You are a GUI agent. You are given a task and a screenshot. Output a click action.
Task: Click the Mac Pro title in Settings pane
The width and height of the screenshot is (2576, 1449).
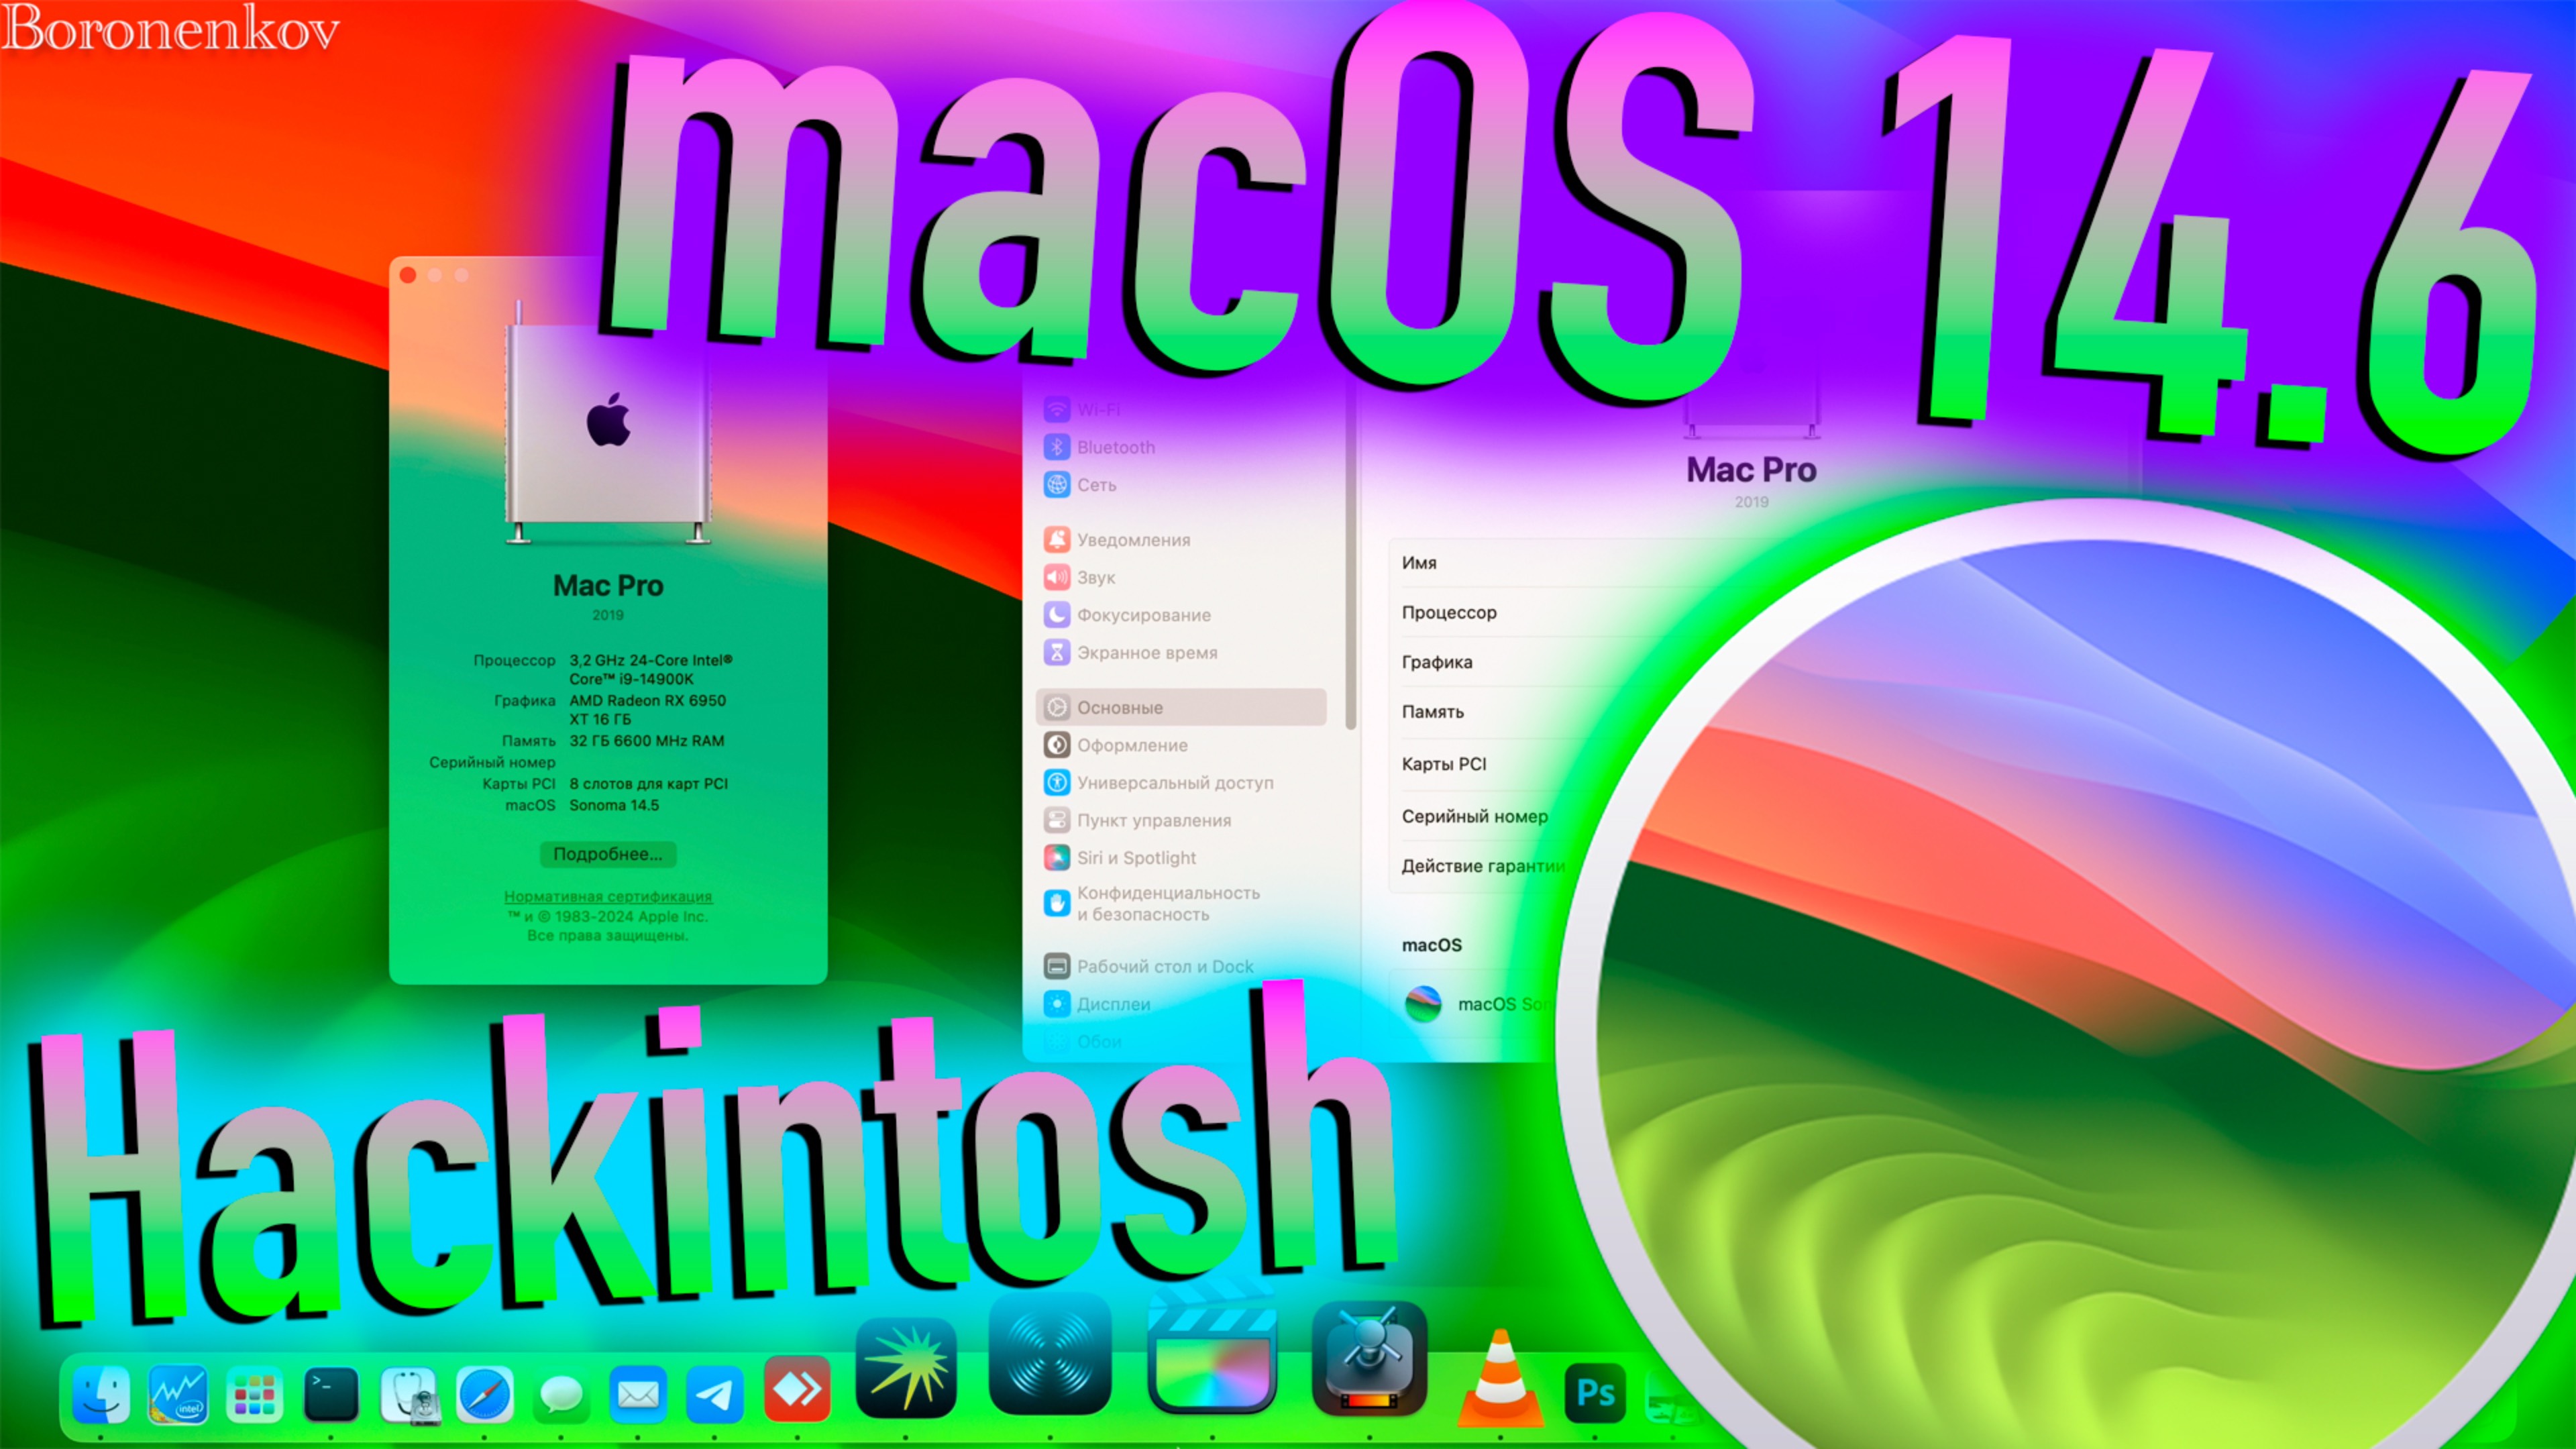pos(1751,470)
